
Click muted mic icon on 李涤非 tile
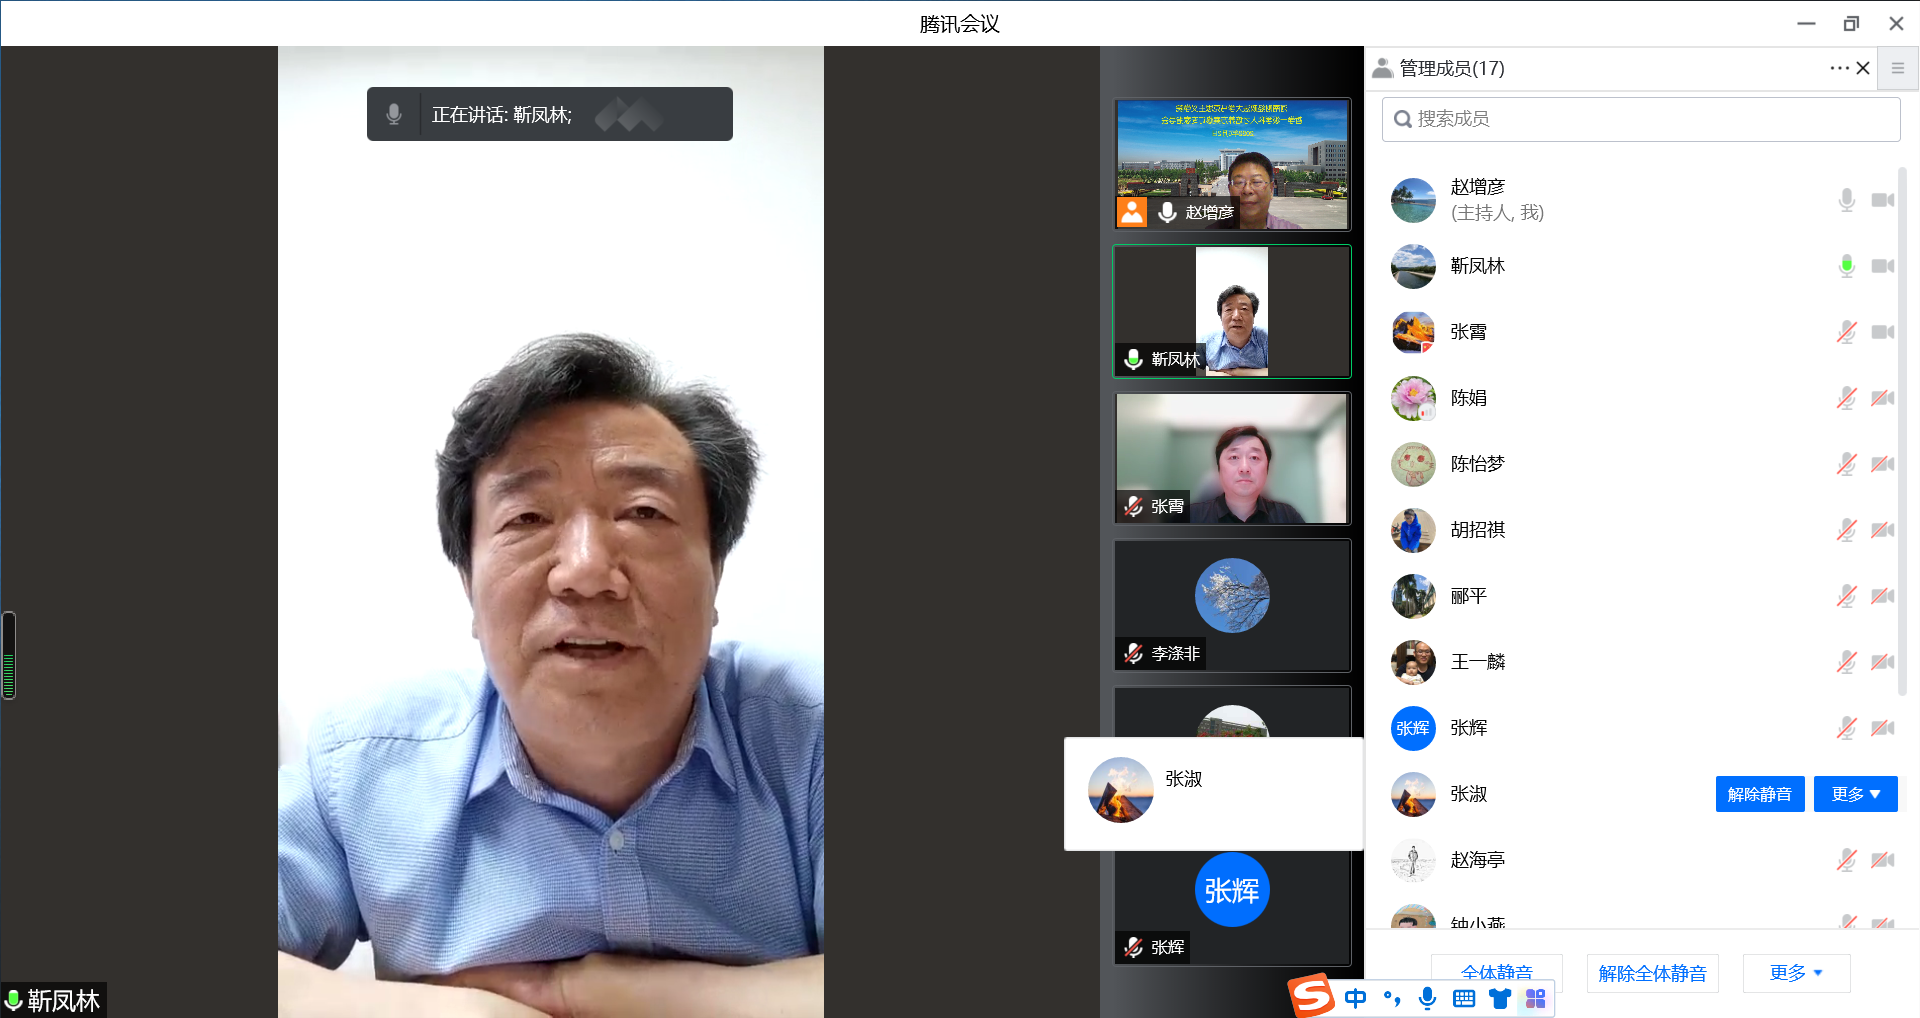pyautogui.click(x=1133, y=653)
